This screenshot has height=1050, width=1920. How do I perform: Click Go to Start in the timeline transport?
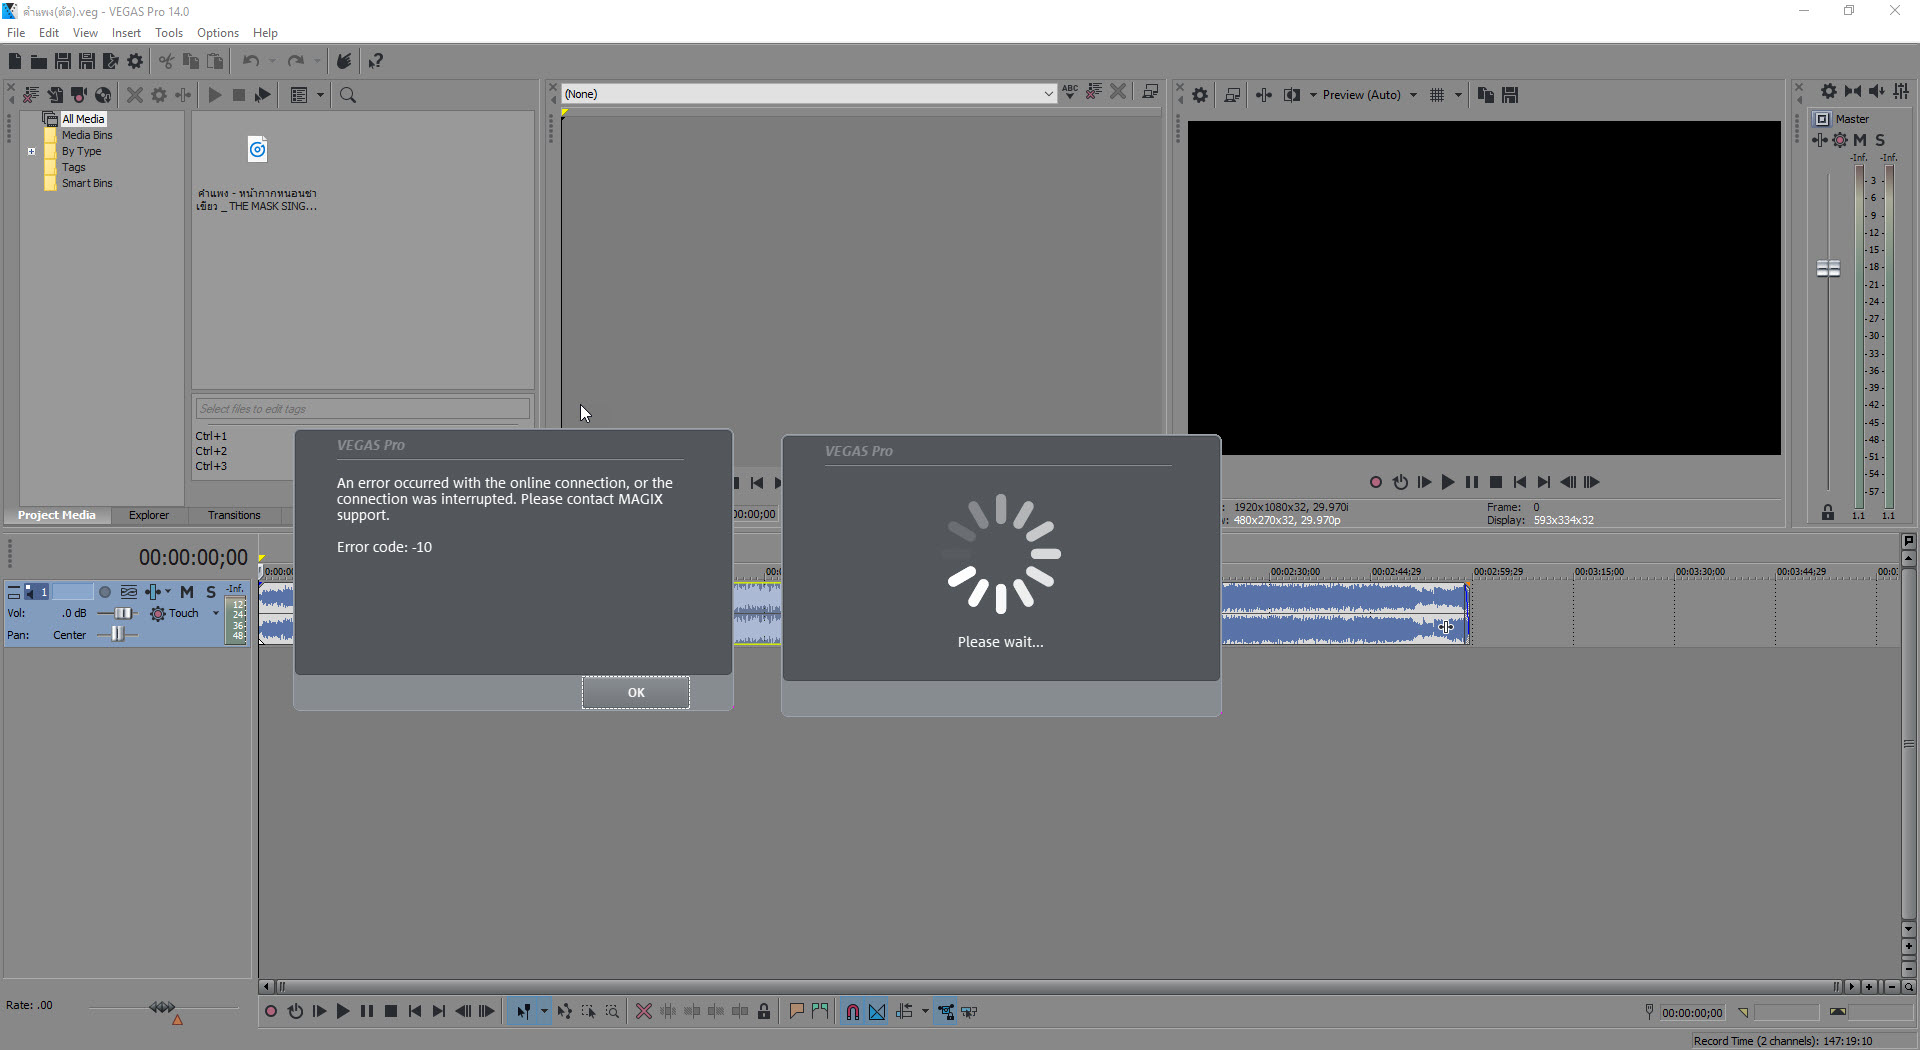tap(415, 1012)
